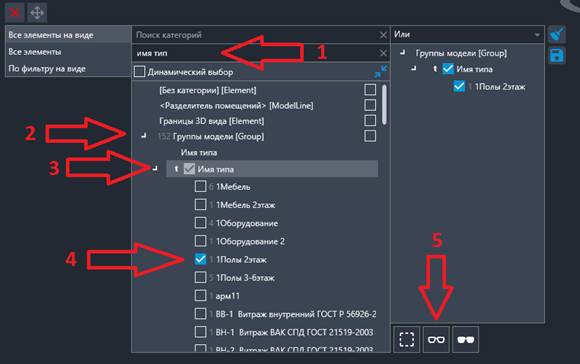
Task: Open the 'Или' dropdown
Action: pyautogui.click(x=467, y=35)
